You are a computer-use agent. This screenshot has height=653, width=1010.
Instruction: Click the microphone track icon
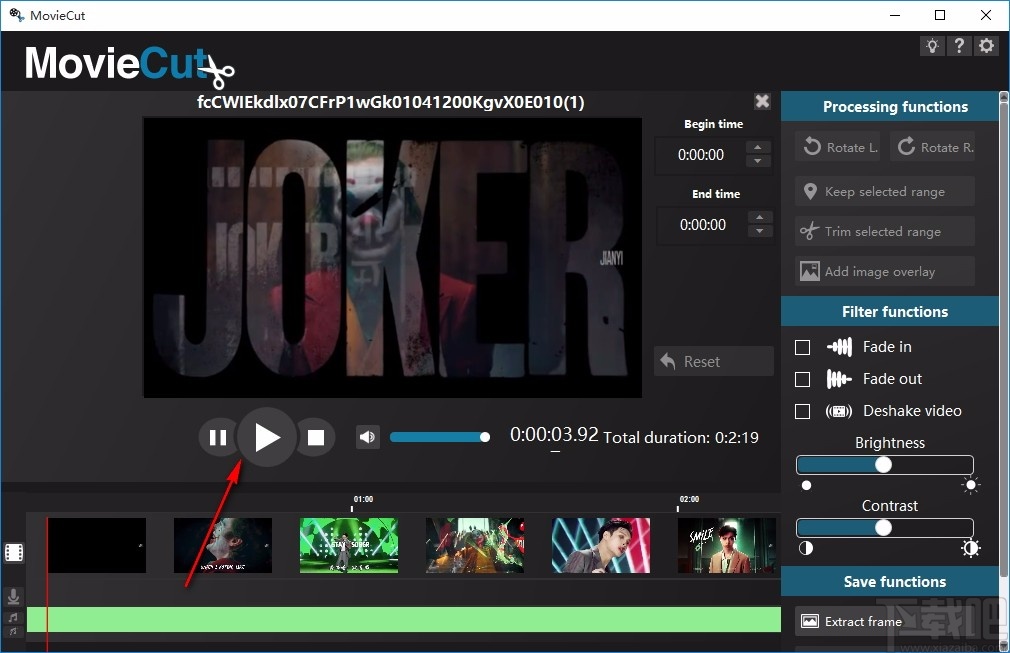pyautogui.click(x=13, y=597)
